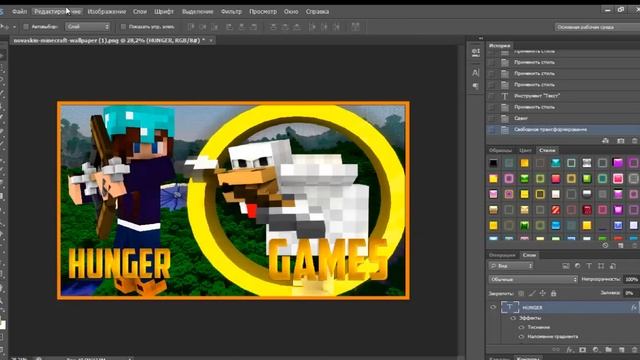Image resolution: width=640 pixels, height=360 pixels.
Task: Open the Файл menu
Action: (x=19, y=11)
